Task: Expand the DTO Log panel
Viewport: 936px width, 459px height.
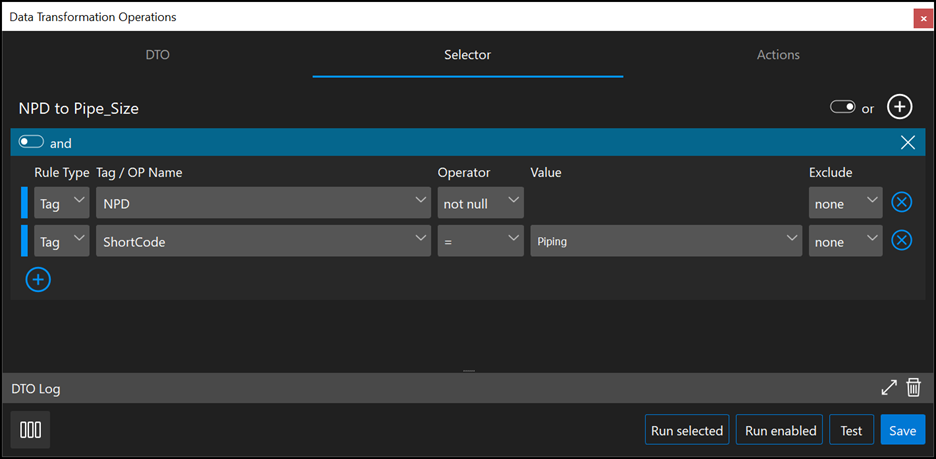Action: point(888,388)
